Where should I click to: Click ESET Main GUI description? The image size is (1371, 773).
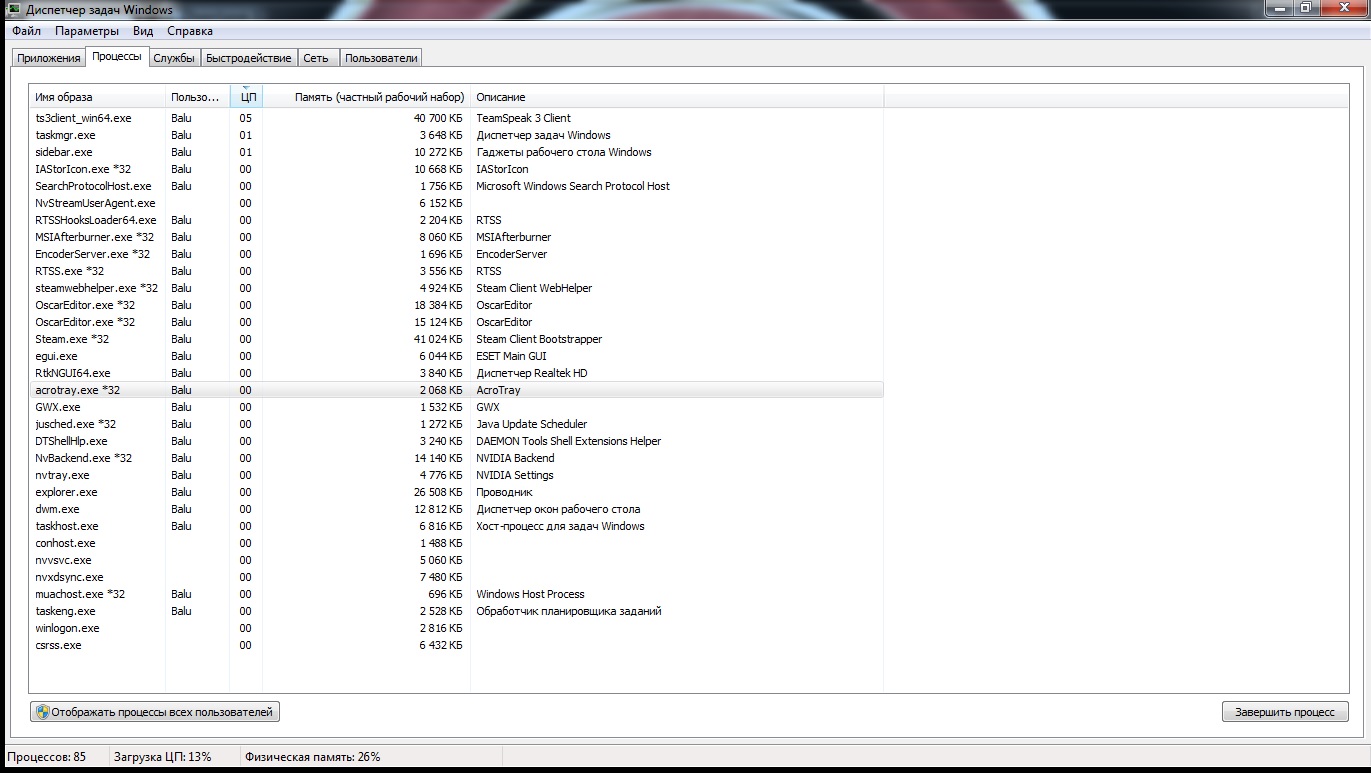[511, 356]
